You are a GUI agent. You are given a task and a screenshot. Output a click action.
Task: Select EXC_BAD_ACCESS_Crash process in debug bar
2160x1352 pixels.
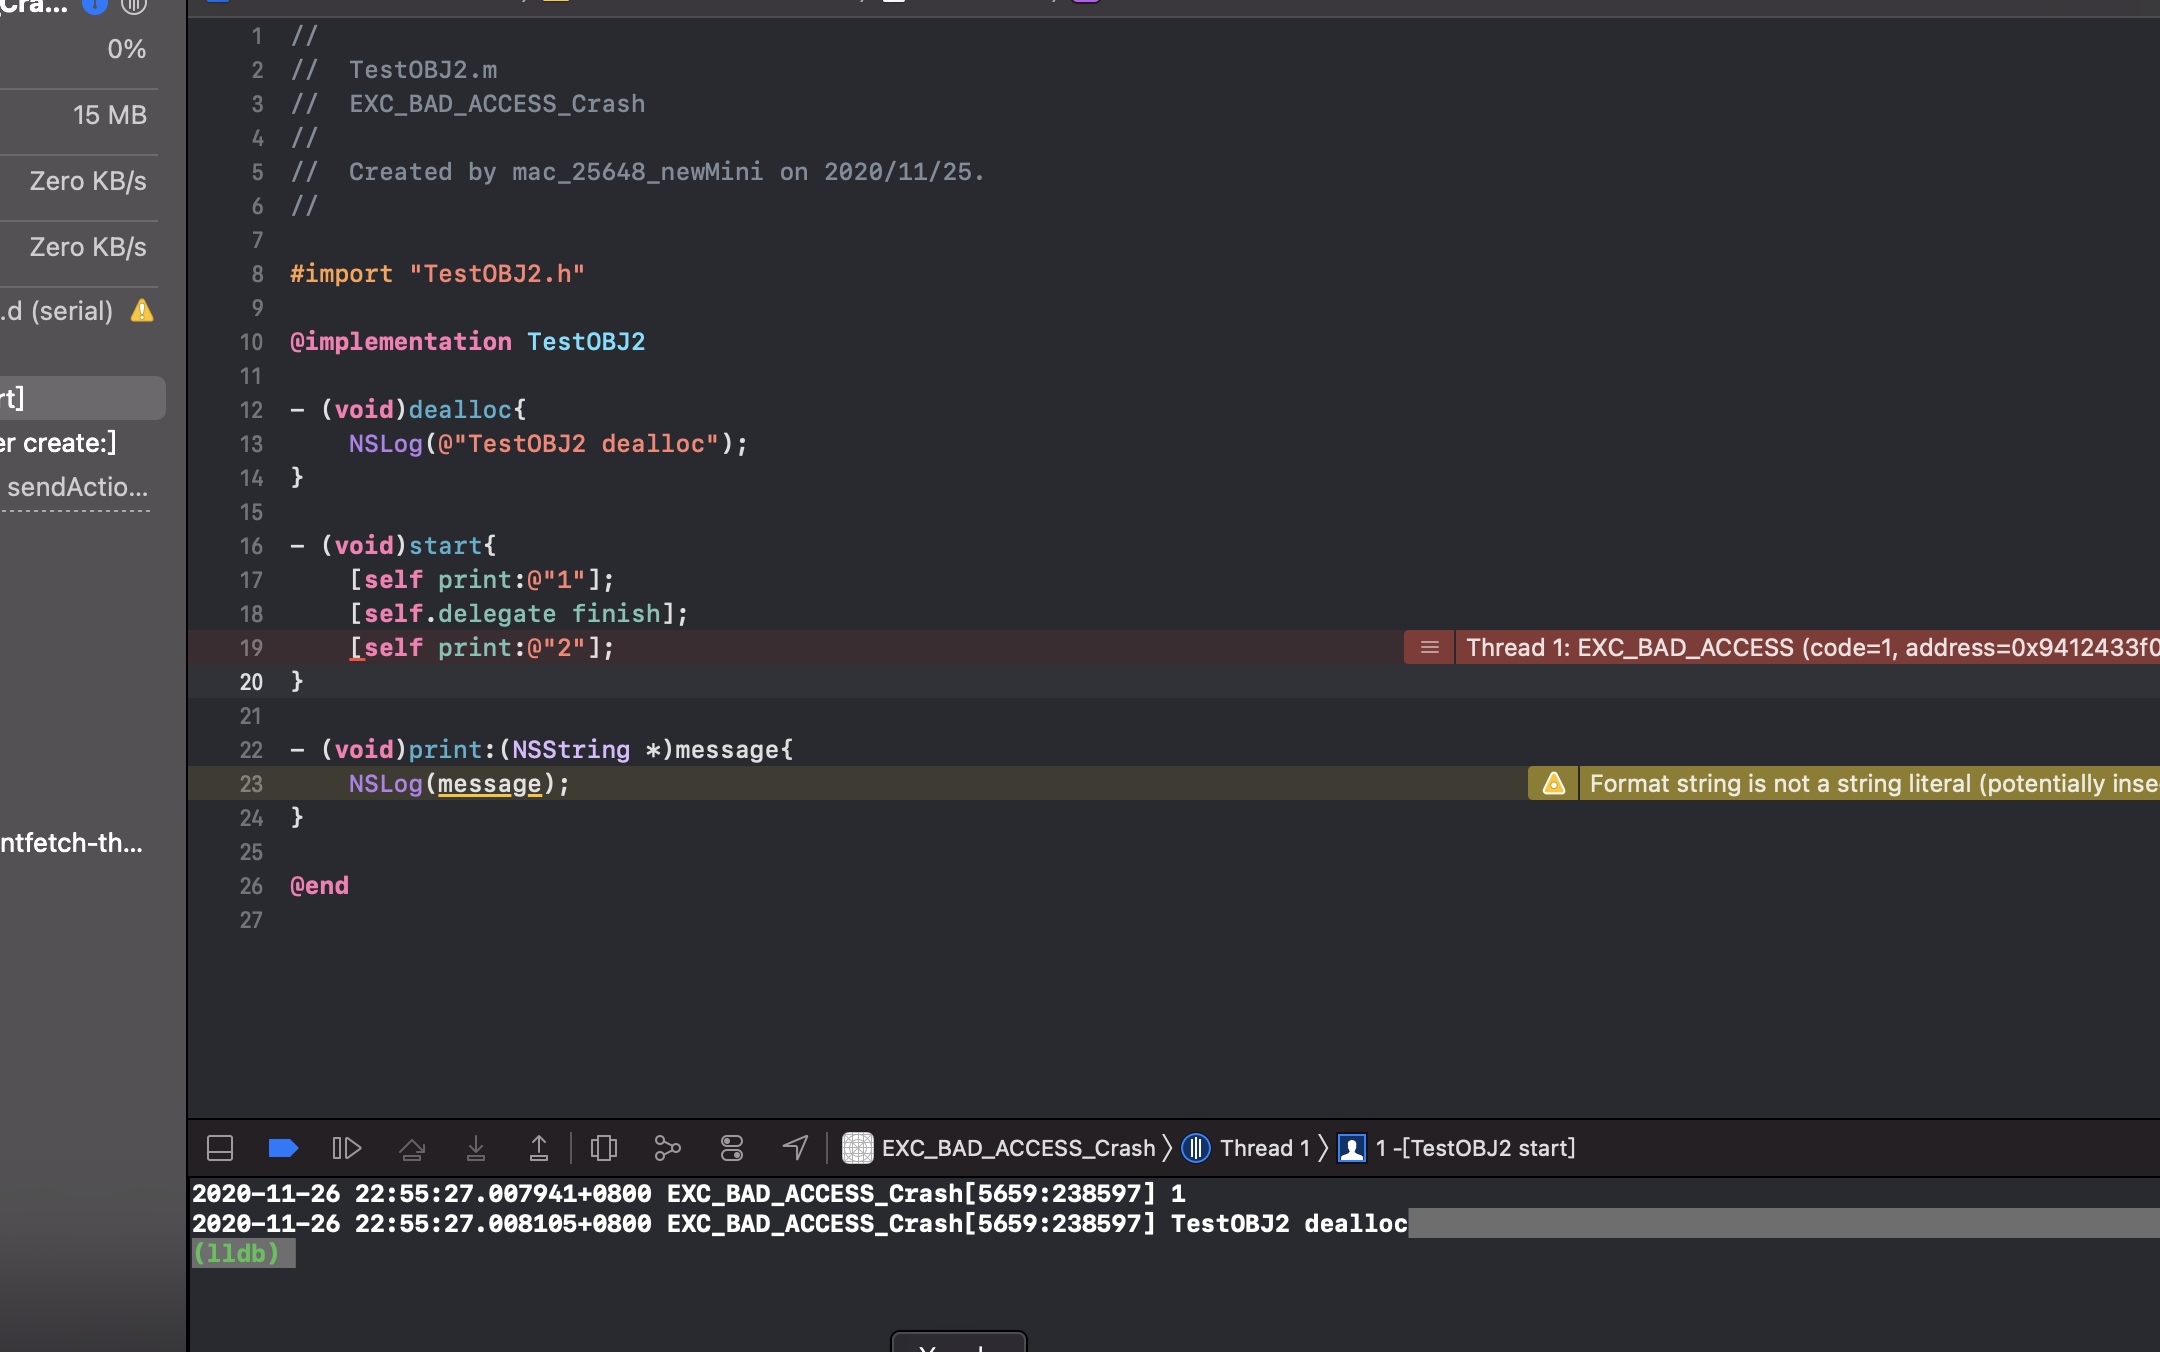[x=998, y=1148]
